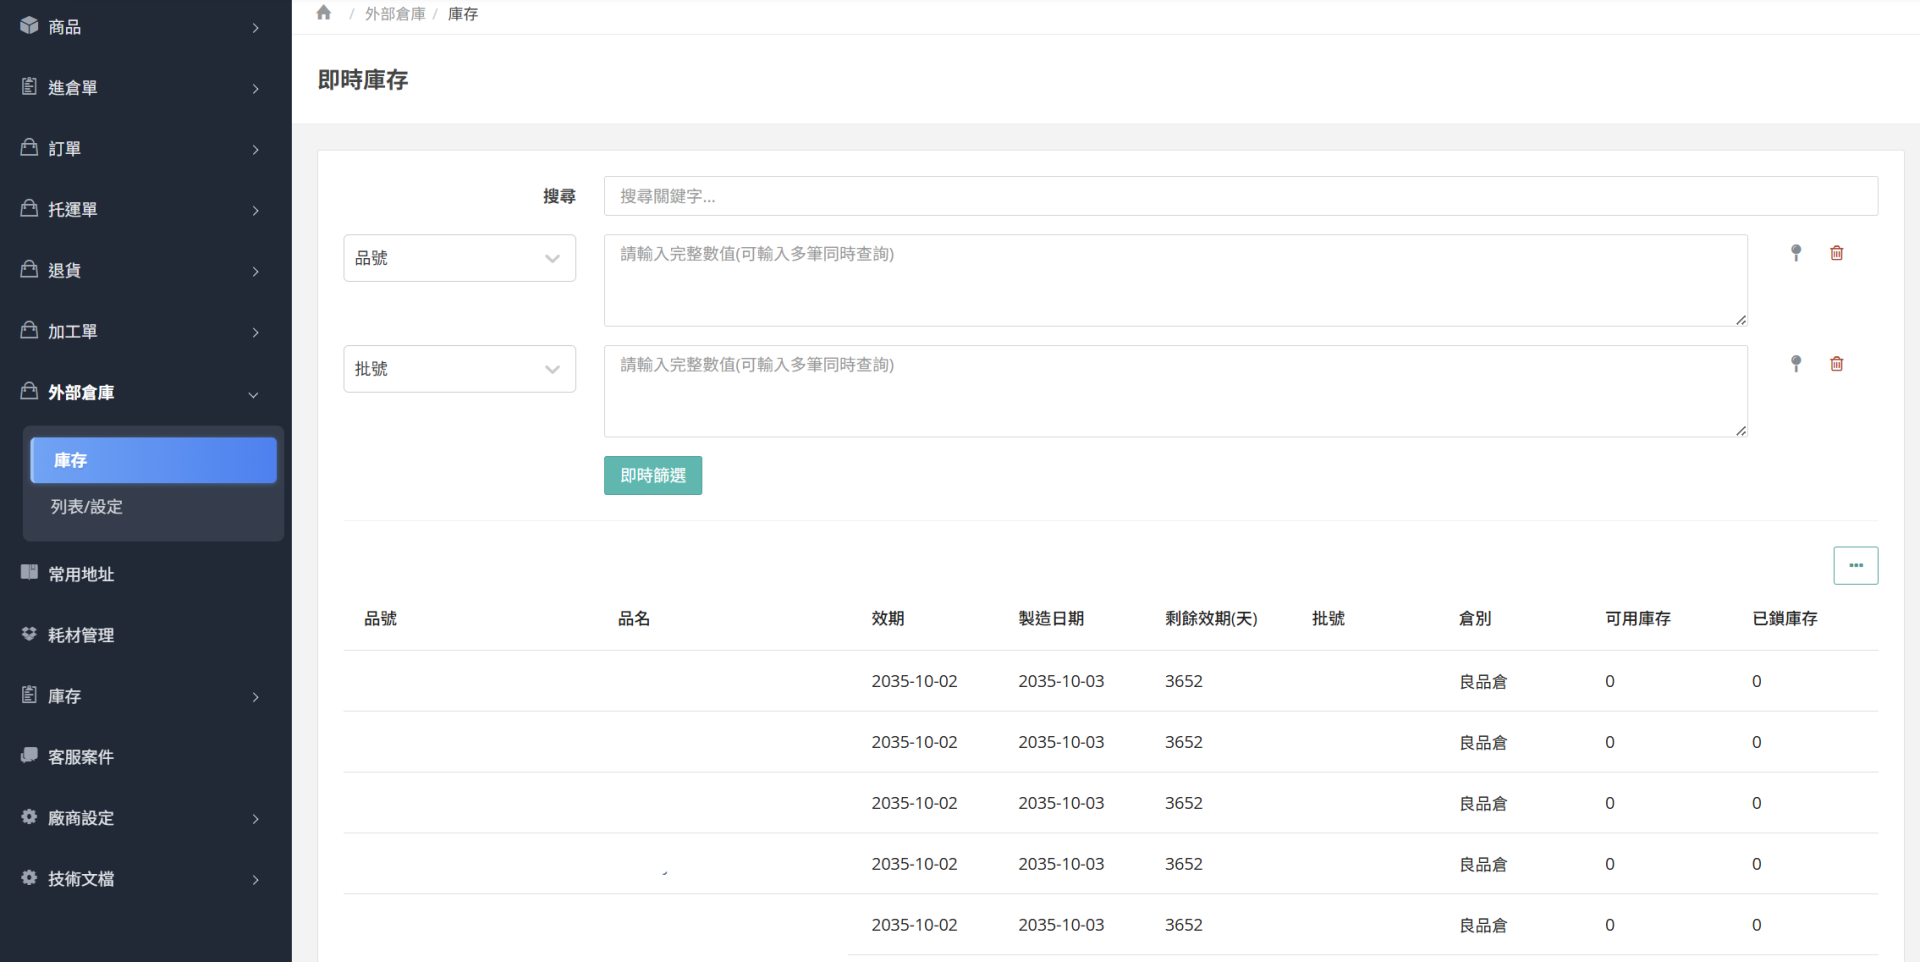This screenshot has height=962, width=1920.
Task: Click the 商品 cube icon in sidebar
Action: 29,26
